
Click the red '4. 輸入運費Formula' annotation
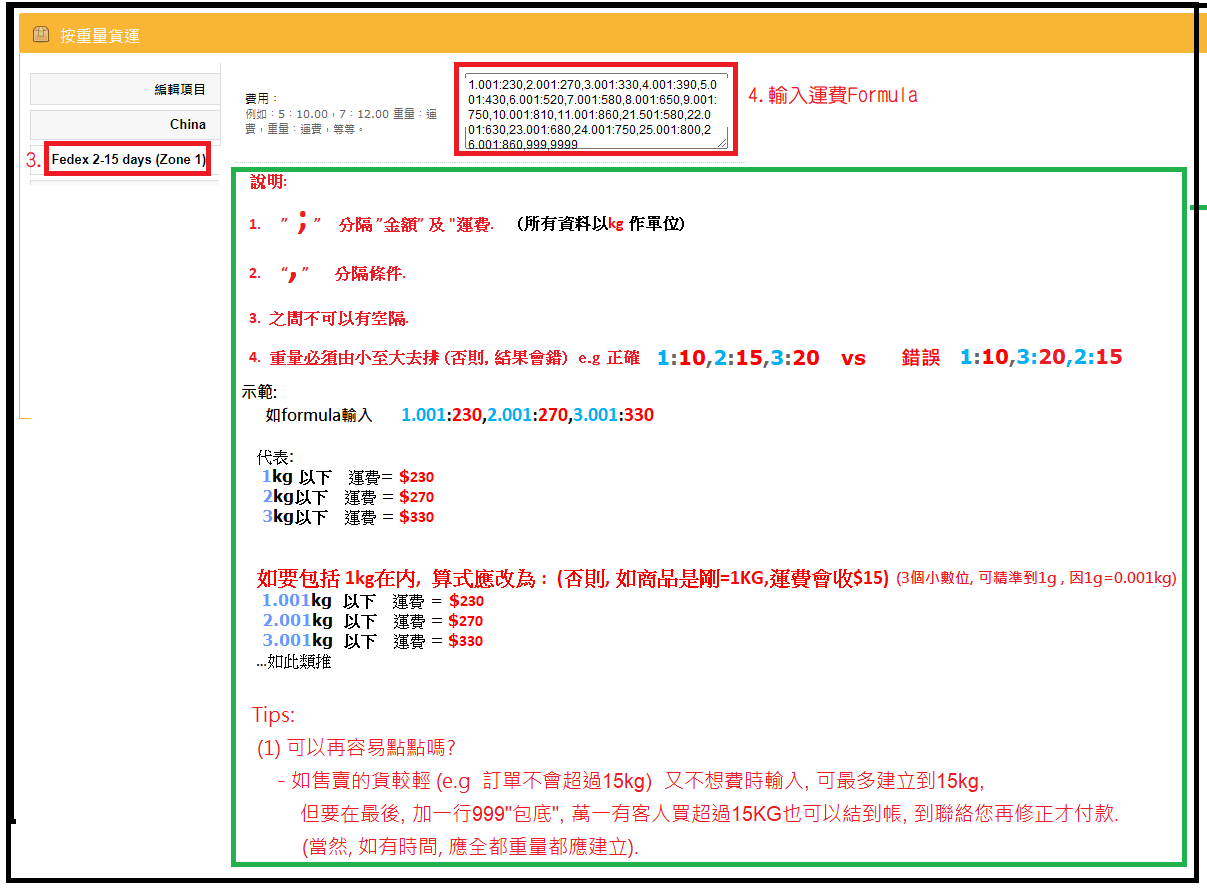click(832, 96)
